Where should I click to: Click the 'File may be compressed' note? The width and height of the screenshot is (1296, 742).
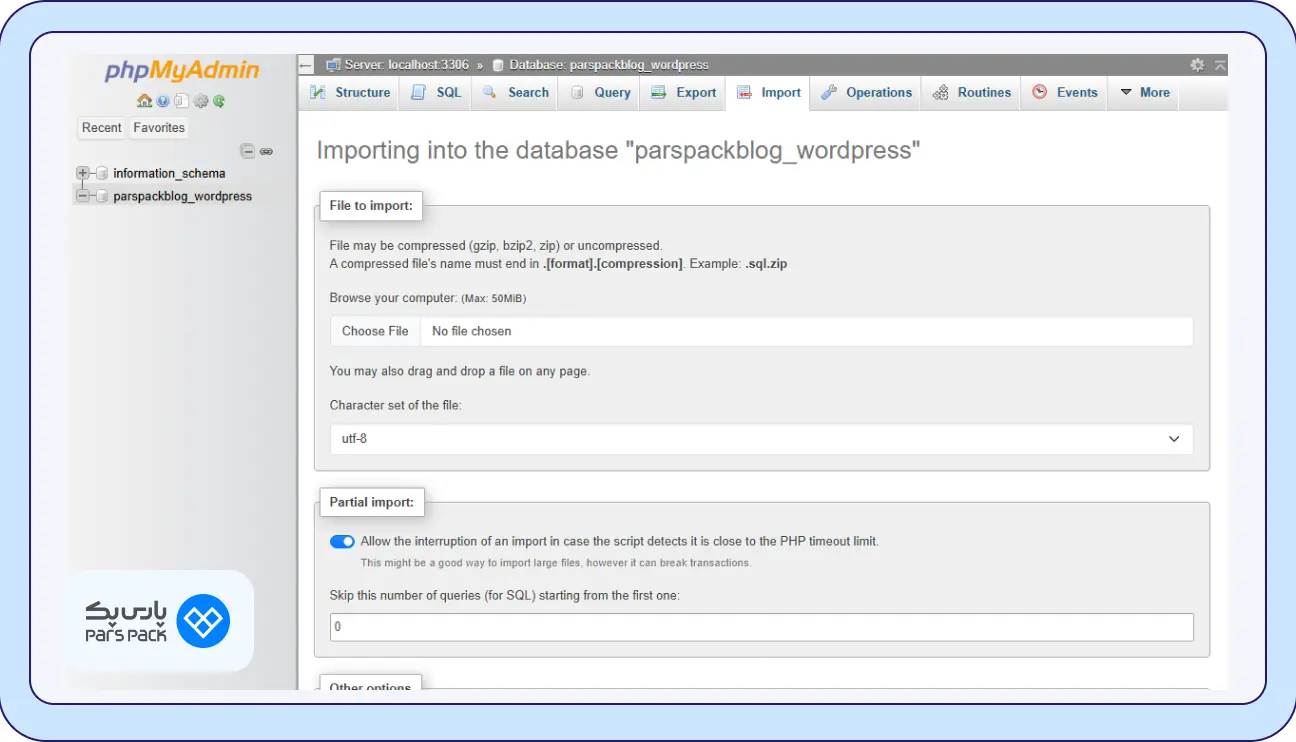[x=496, y=245]
